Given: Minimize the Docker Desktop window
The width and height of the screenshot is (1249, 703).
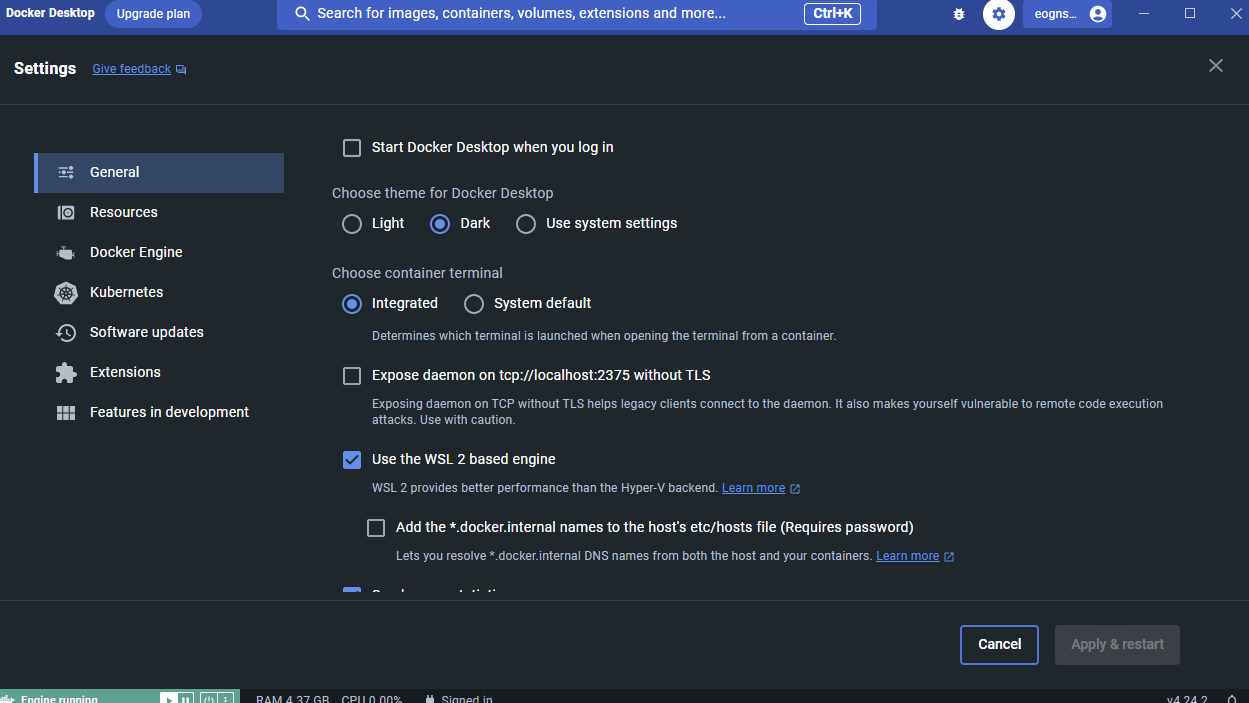Looking at the screenshot, I should pyautogui.click(x=1144, y=14).
